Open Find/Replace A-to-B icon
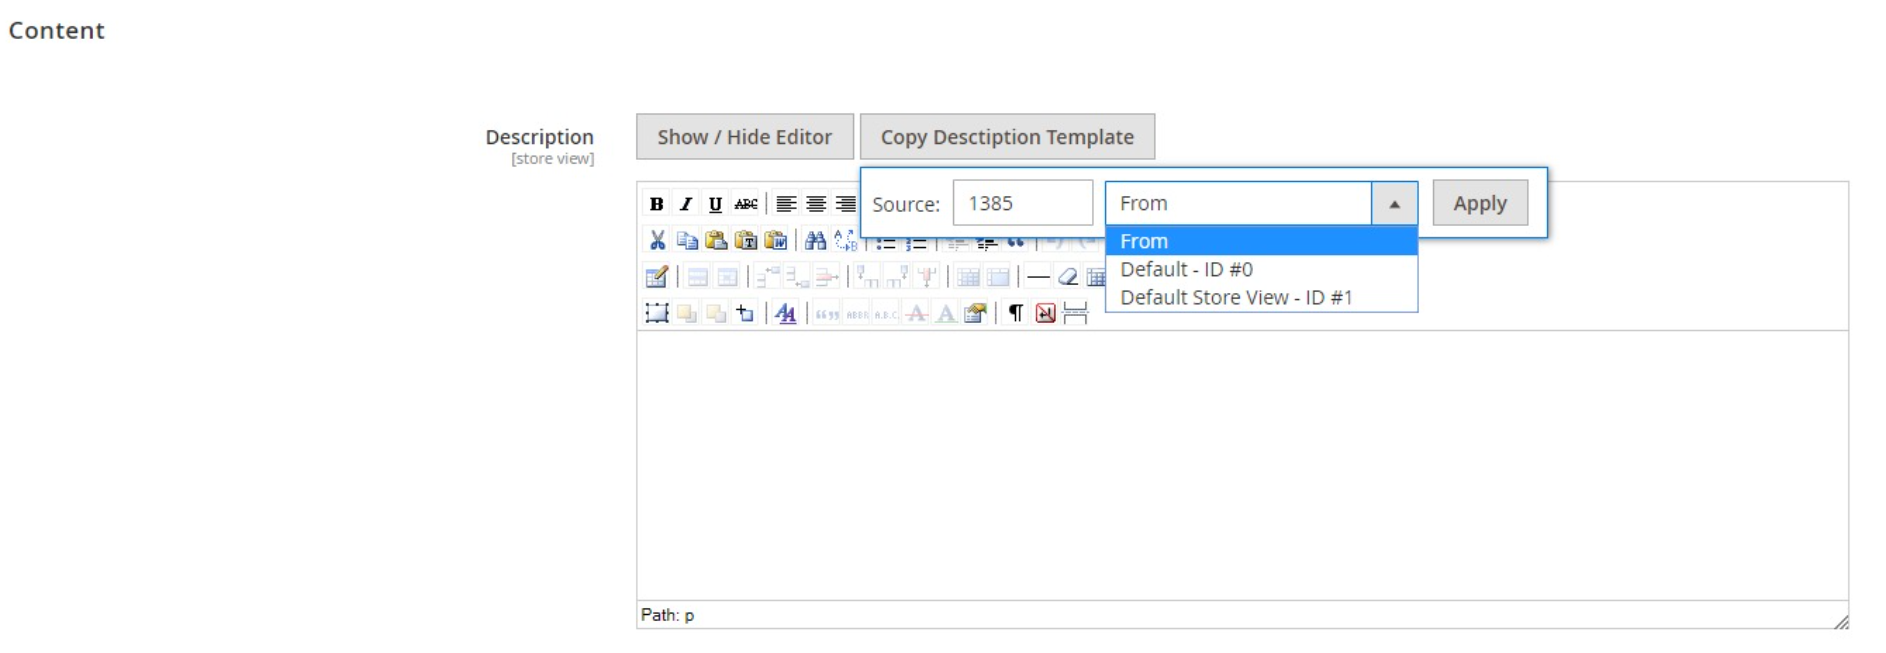Viewport: 1886px width, 653px height. (845, 240)
